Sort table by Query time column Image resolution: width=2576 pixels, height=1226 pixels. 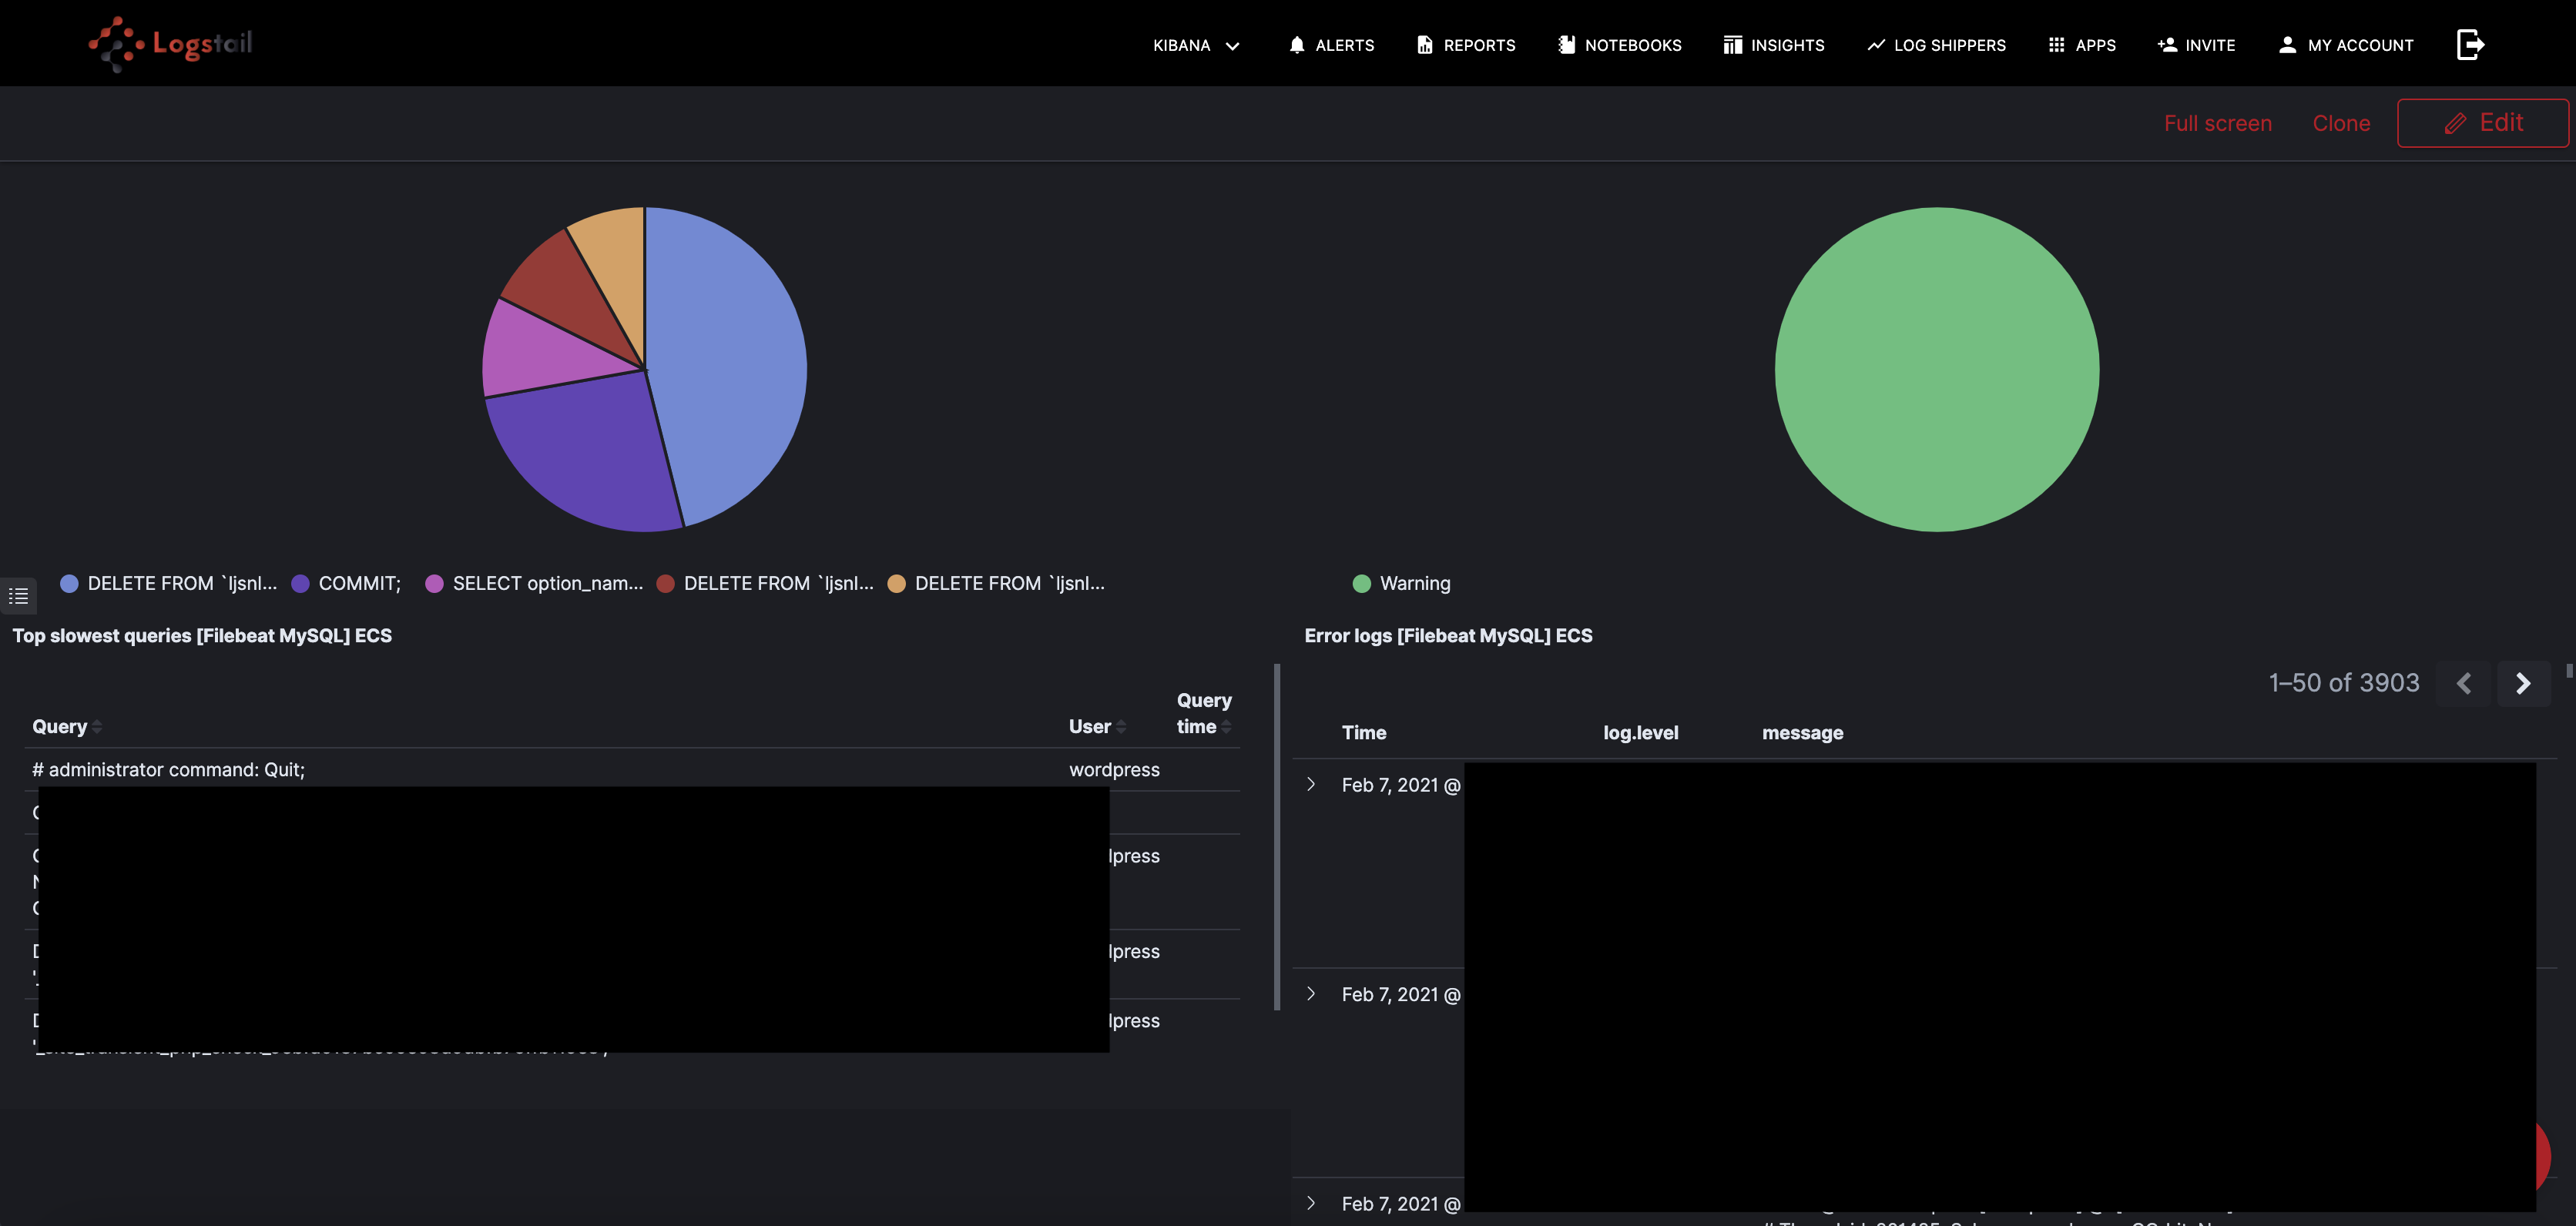pos(1203,713)
